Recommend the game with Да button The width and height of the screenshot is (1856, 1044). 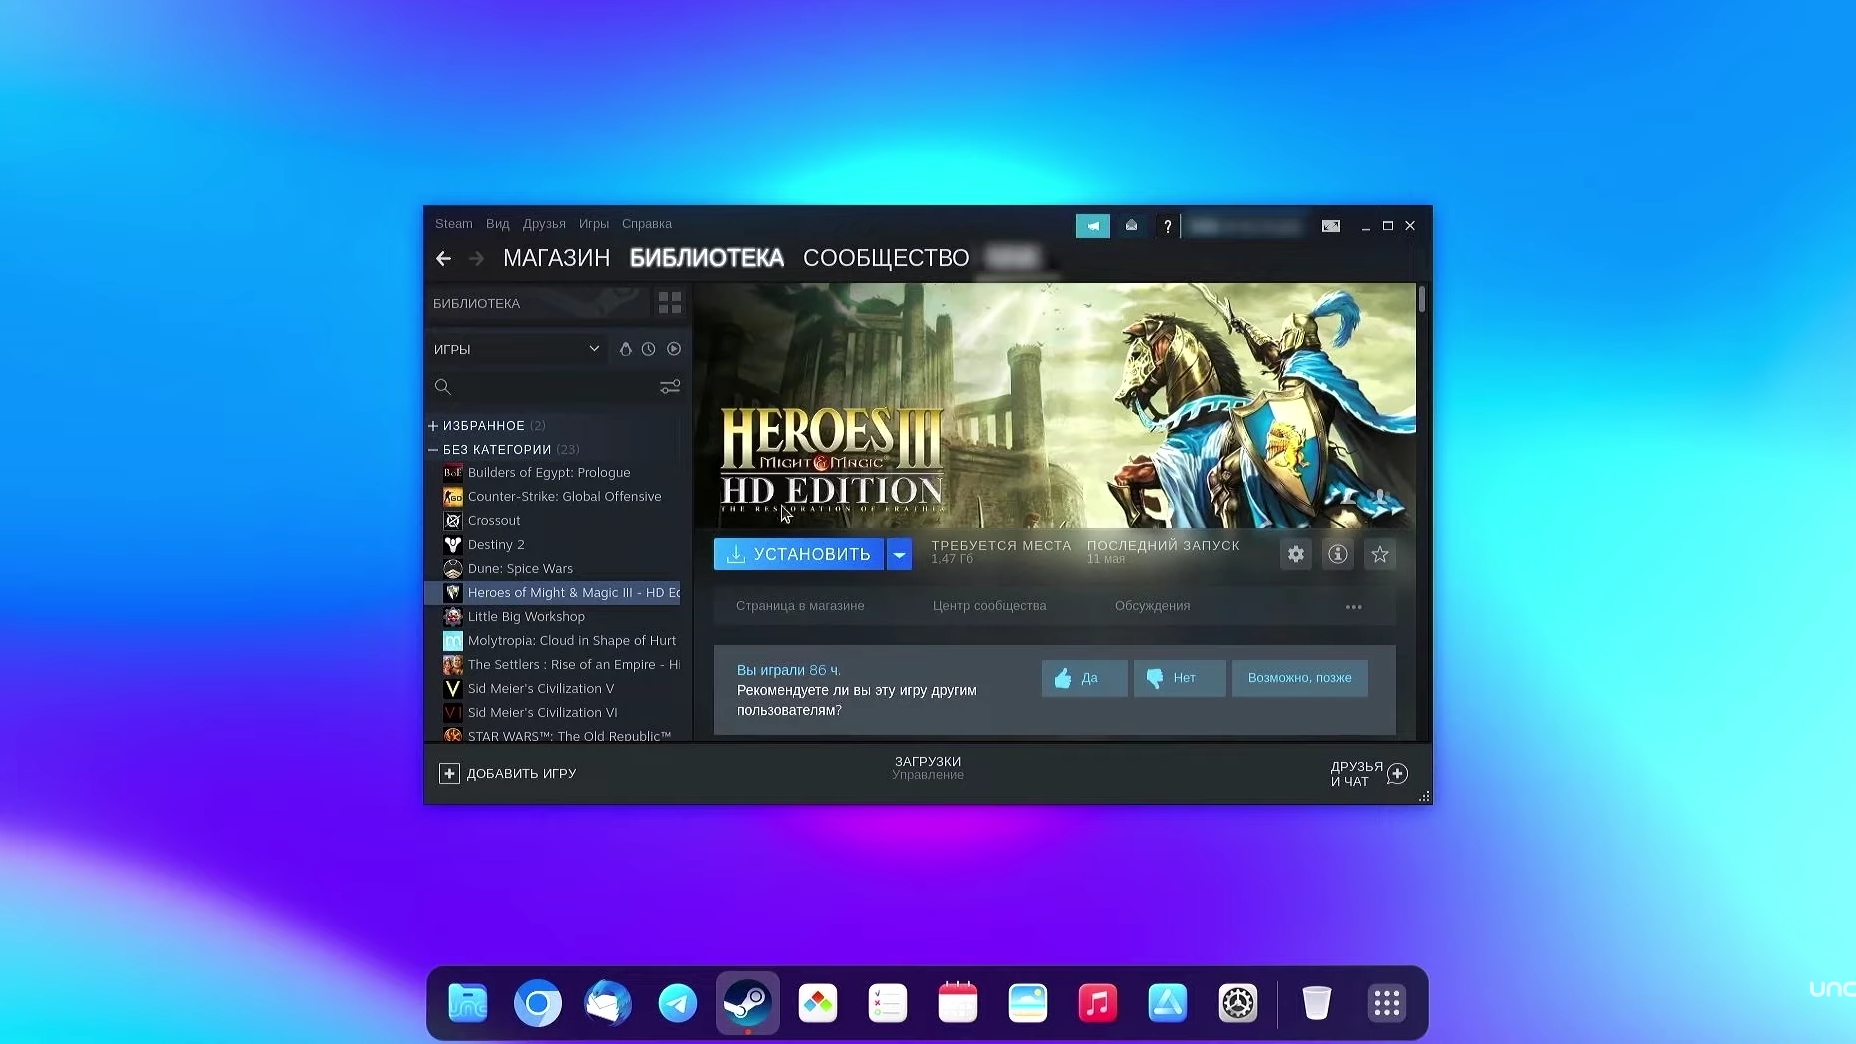click(1085, 678)
